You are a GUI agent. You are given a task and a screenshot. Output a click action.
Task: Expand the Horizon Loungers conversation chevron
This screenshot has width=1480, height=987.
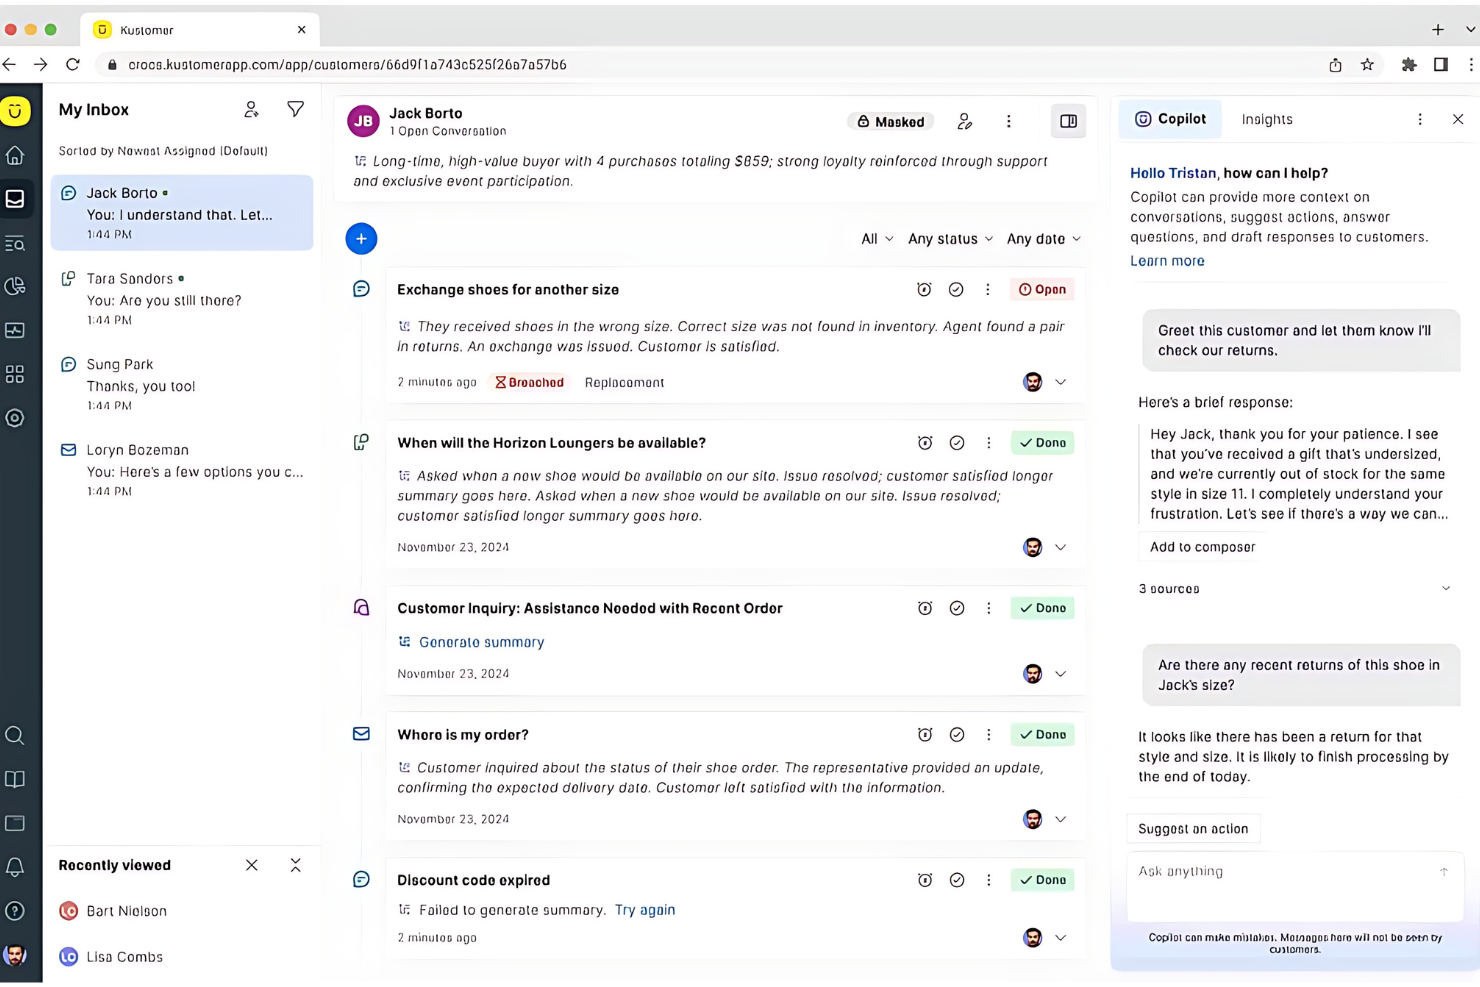click(x=1061, y=547)
